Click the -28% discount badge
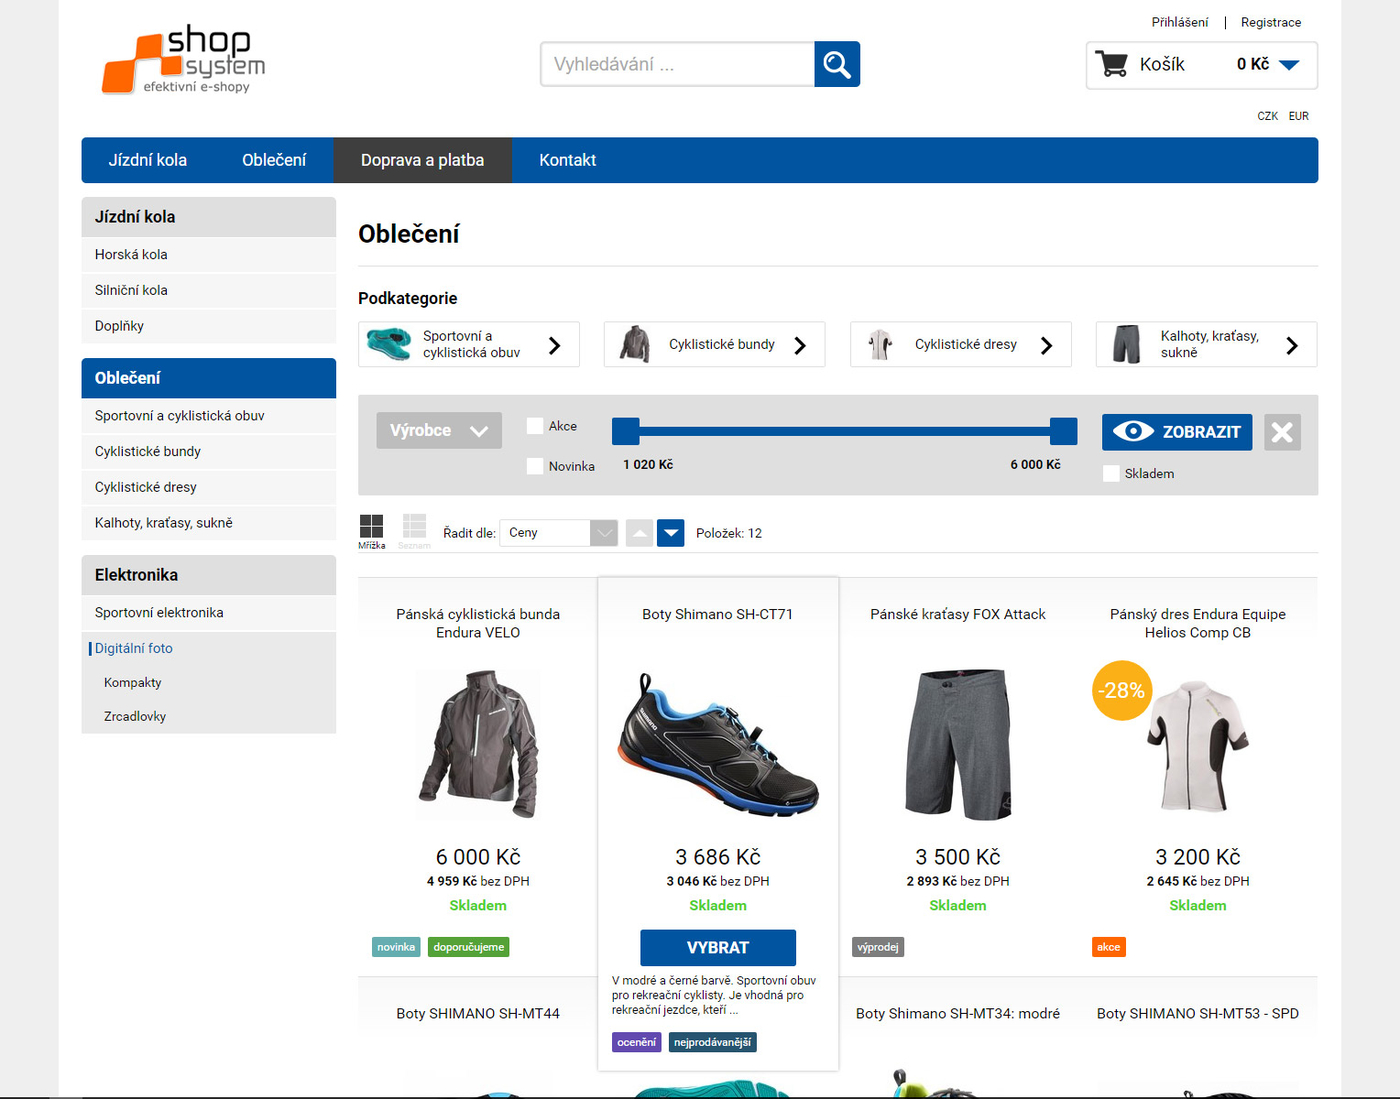This screenshot has width=1400, height=1099. (x=1122, y=690)
